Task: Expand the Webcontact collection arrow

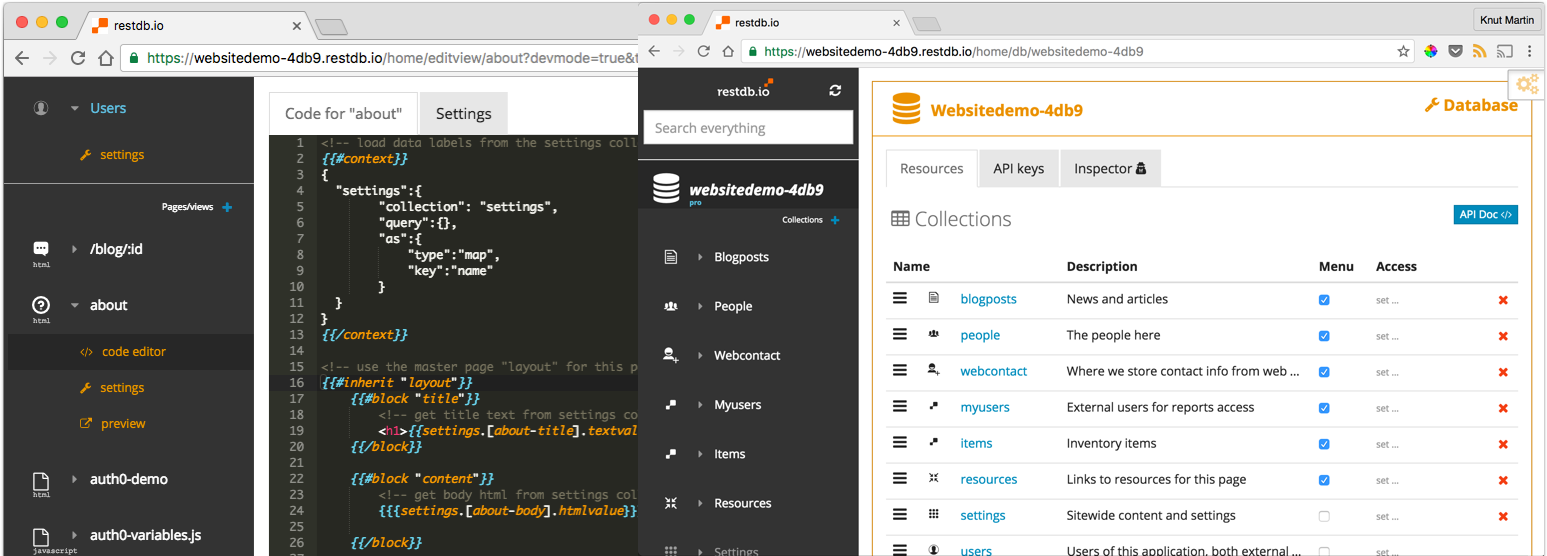Action: (699, 355)
